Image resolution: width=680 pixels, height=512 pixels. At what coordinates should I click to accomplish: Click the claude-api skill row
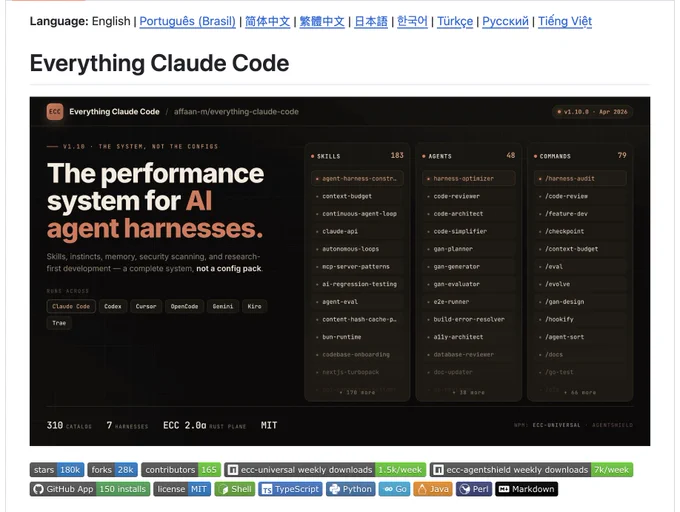coord(357,232)
